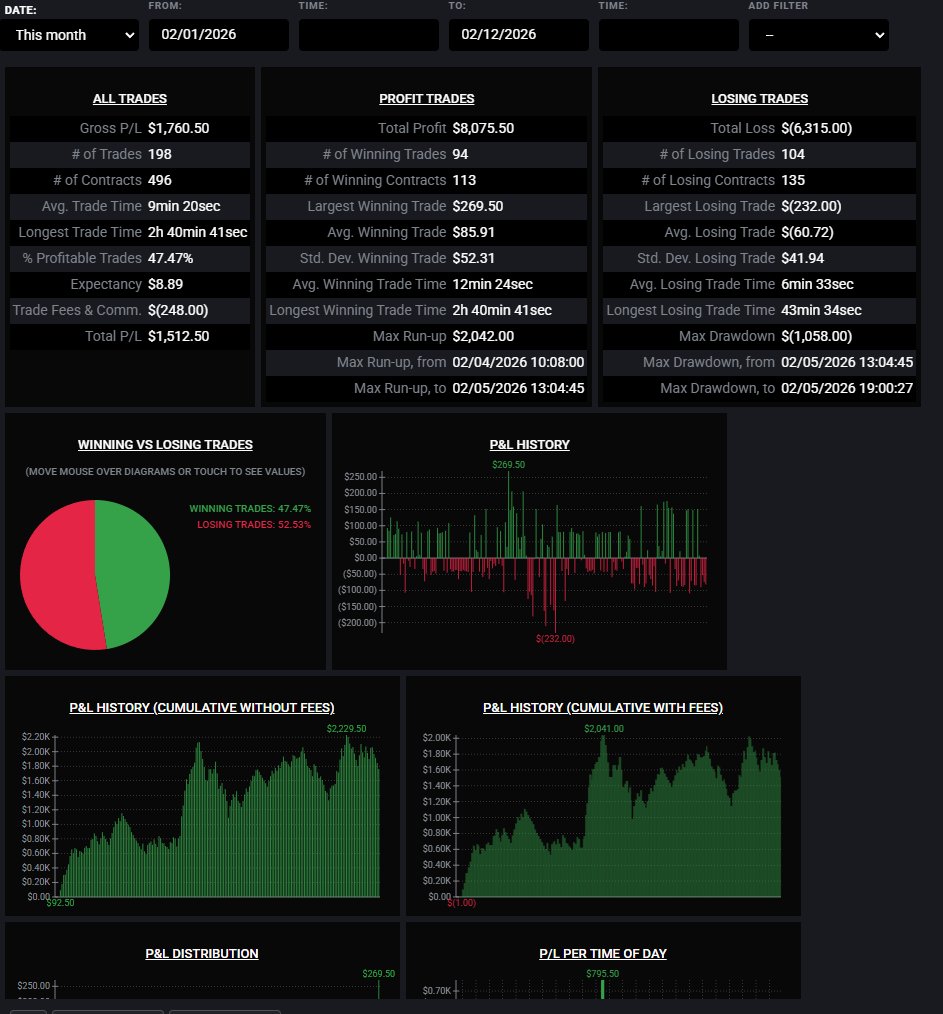This screenshot has height=1014, width=943.
Task: Click the # of Losing Contracts value 135
Action: click(x=793, y=180)
